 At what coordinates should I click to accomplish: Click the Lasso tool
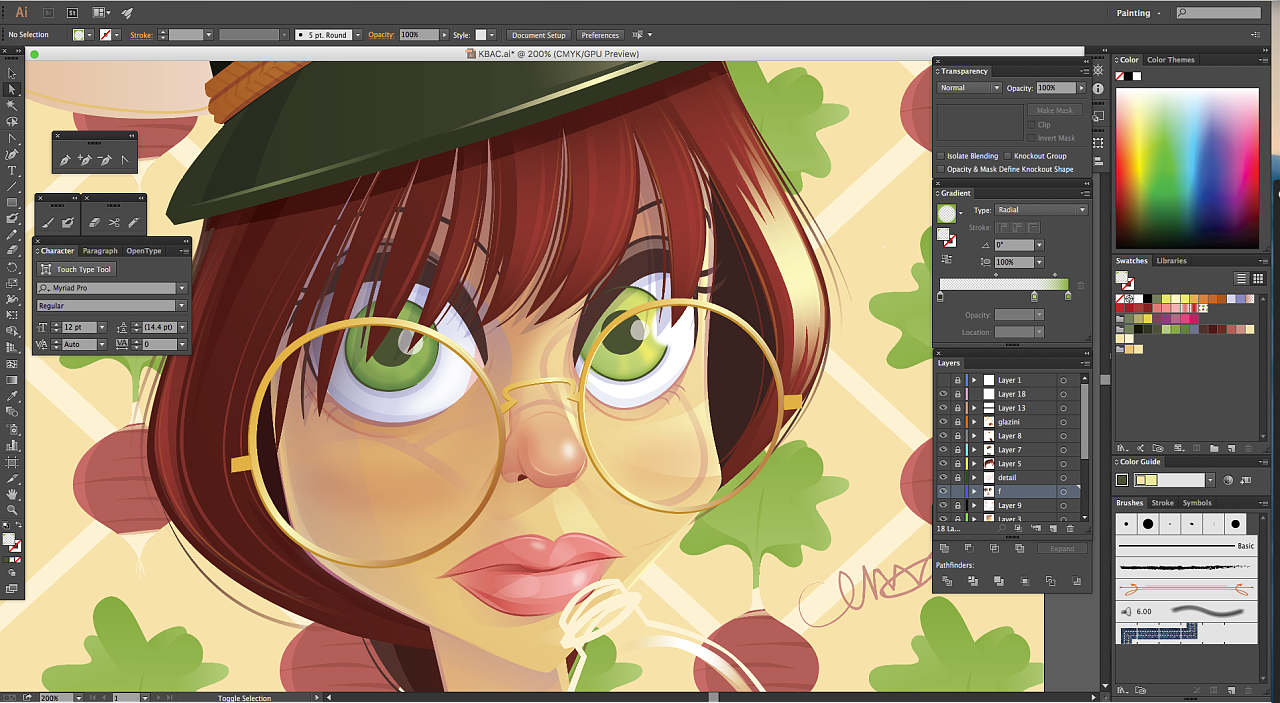(12, 121)
